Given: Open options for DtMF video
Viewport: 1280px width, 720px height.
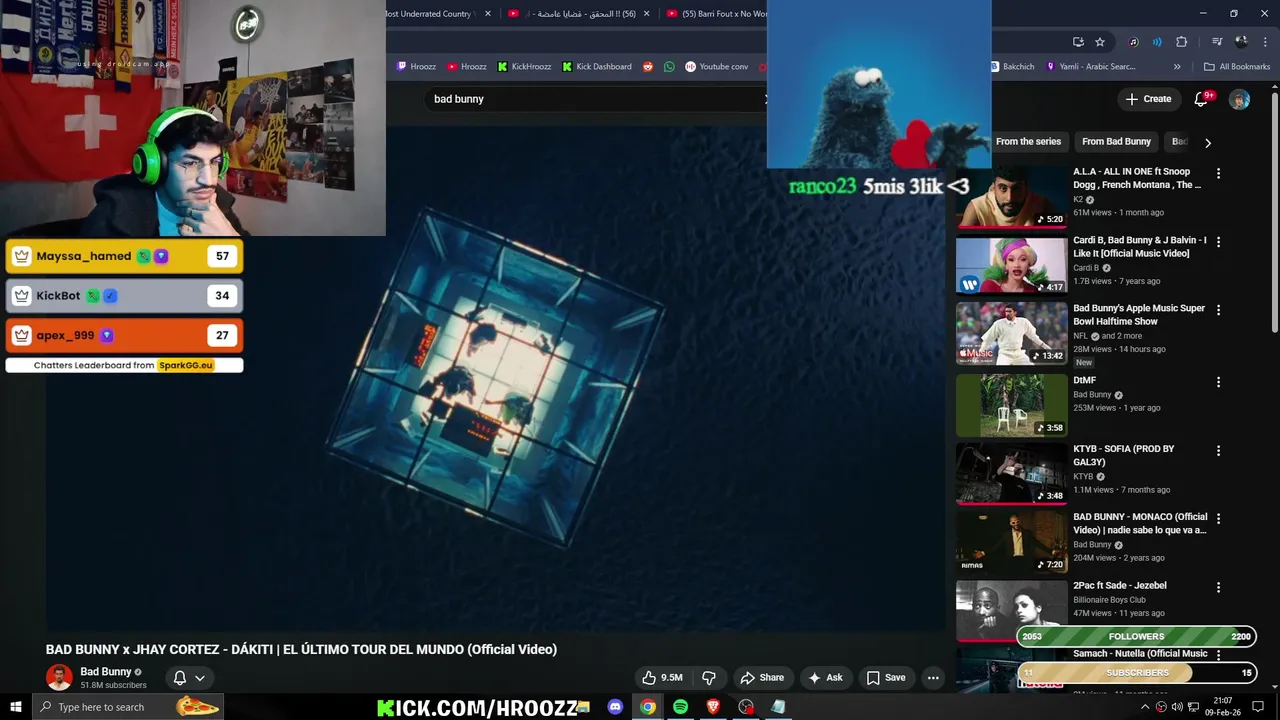Looking at the screenshot, I should 1218,382.
